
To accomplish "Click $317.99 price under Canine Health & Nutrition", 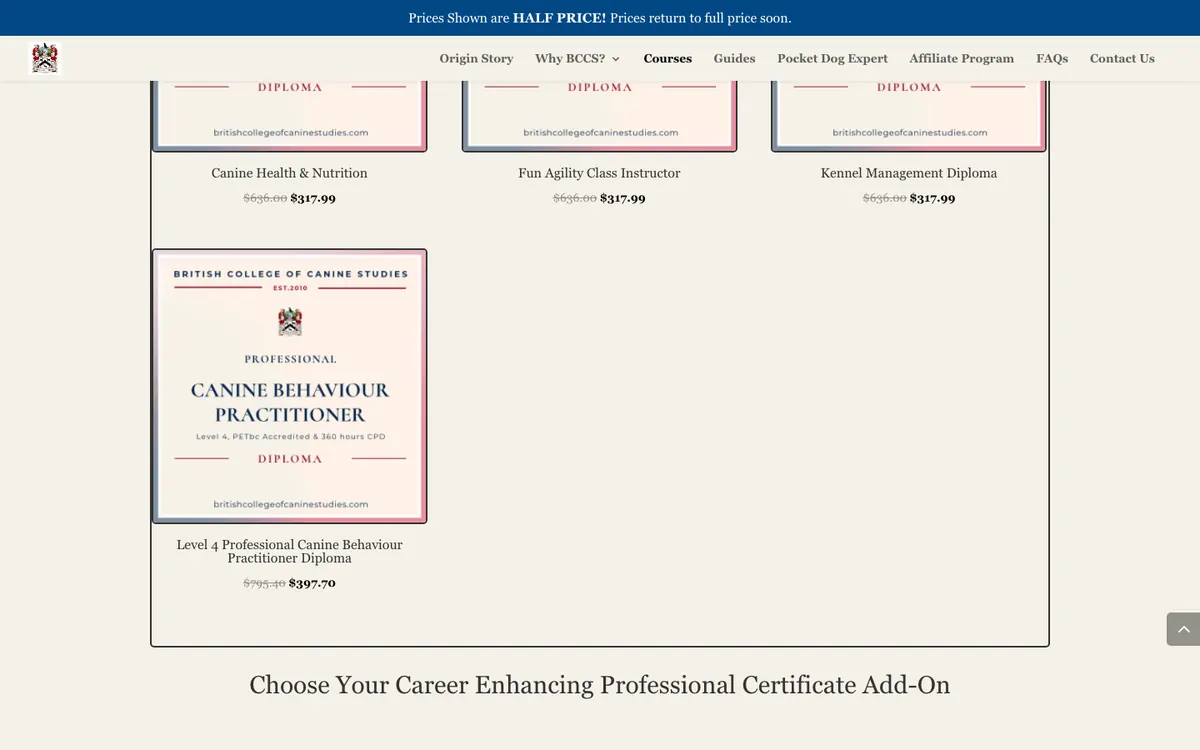I will [313, 198].
